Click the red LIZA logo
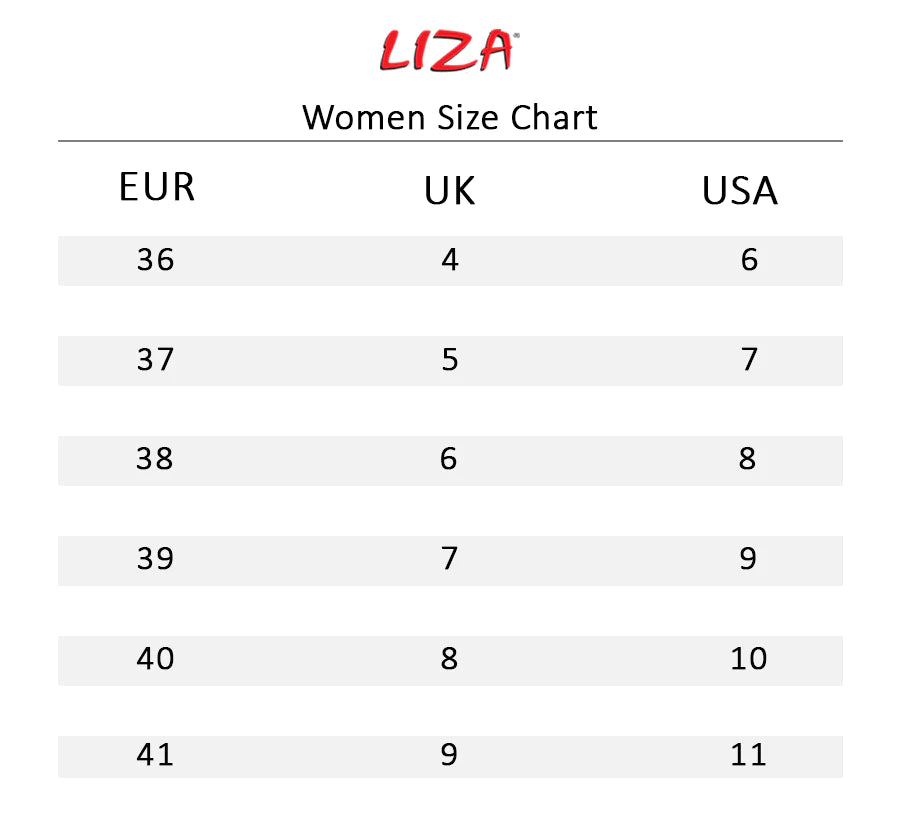 pyautogui.click(x=449, y=52)
